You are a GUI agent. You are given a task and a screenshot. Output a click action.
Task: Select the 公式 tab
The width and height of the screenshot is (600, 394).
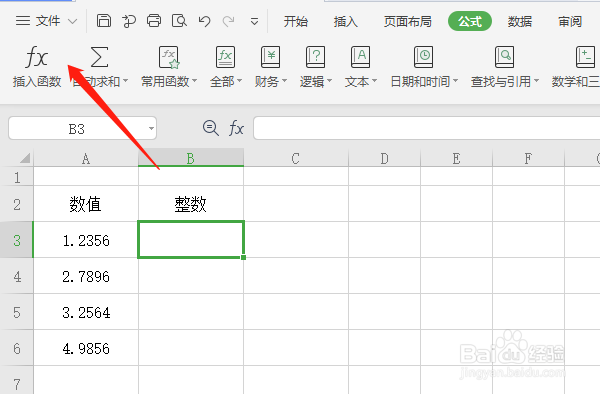[470, 21]
